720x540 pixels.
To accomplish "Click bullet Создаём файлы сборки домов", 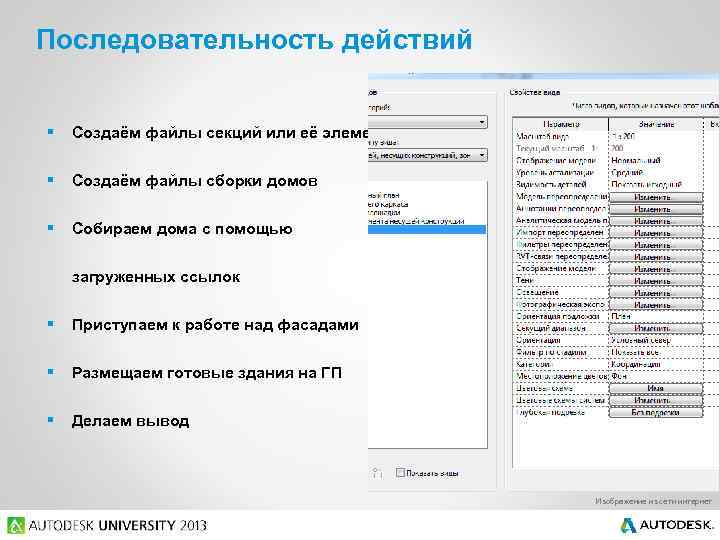I will pos(195,181).
